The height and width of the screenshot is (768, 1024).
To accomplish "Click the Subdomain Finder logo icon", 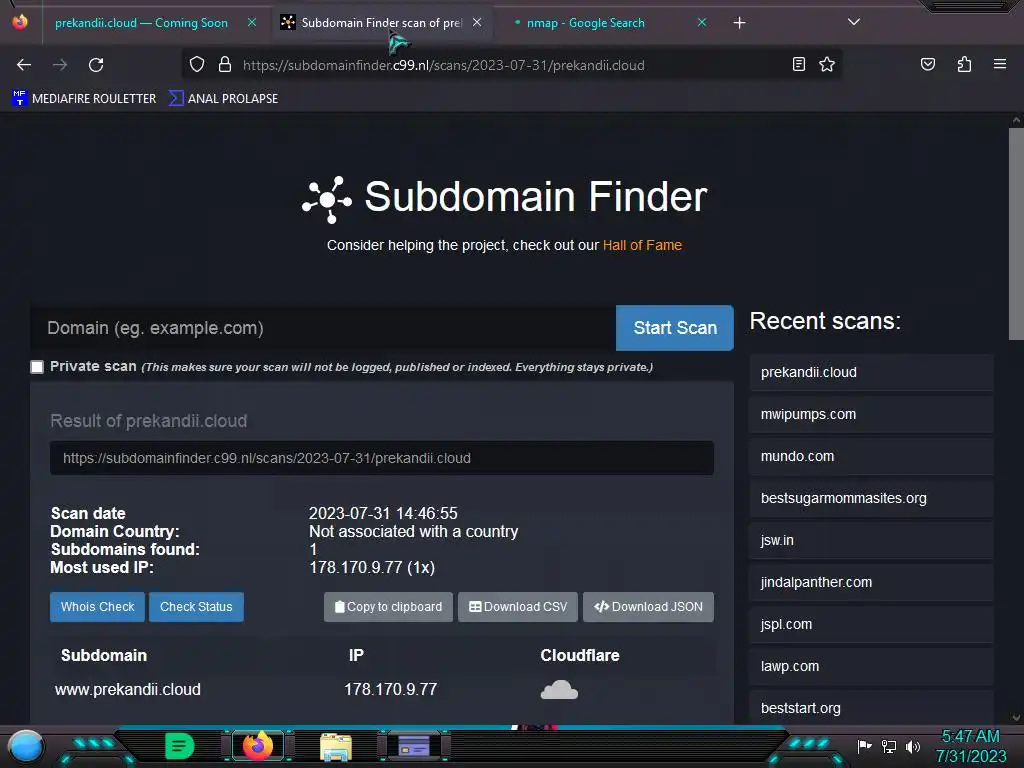I will point(327,199).
